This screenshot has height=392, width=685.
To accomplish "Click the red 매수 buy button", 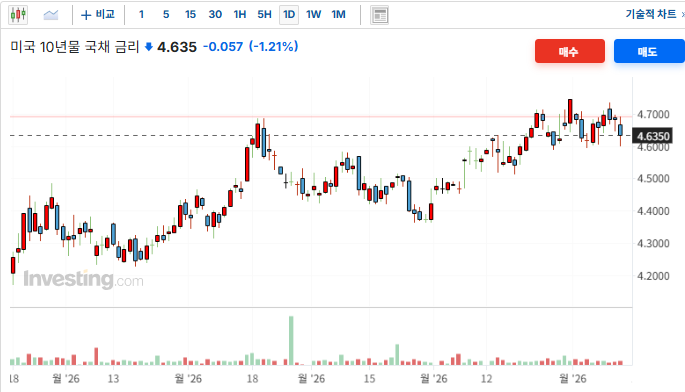I will pyautogui.click(x=570, y=51).
